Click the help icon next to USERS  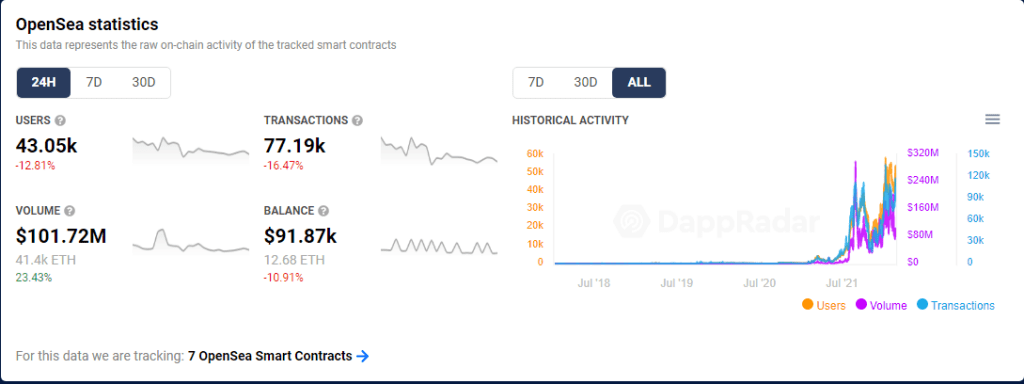pyautogui.click(x=60, y=121)
